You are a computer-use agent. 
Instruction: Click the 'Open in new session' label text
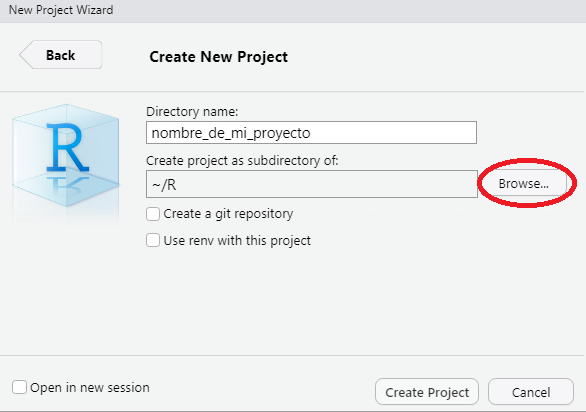tap(90, 387)
